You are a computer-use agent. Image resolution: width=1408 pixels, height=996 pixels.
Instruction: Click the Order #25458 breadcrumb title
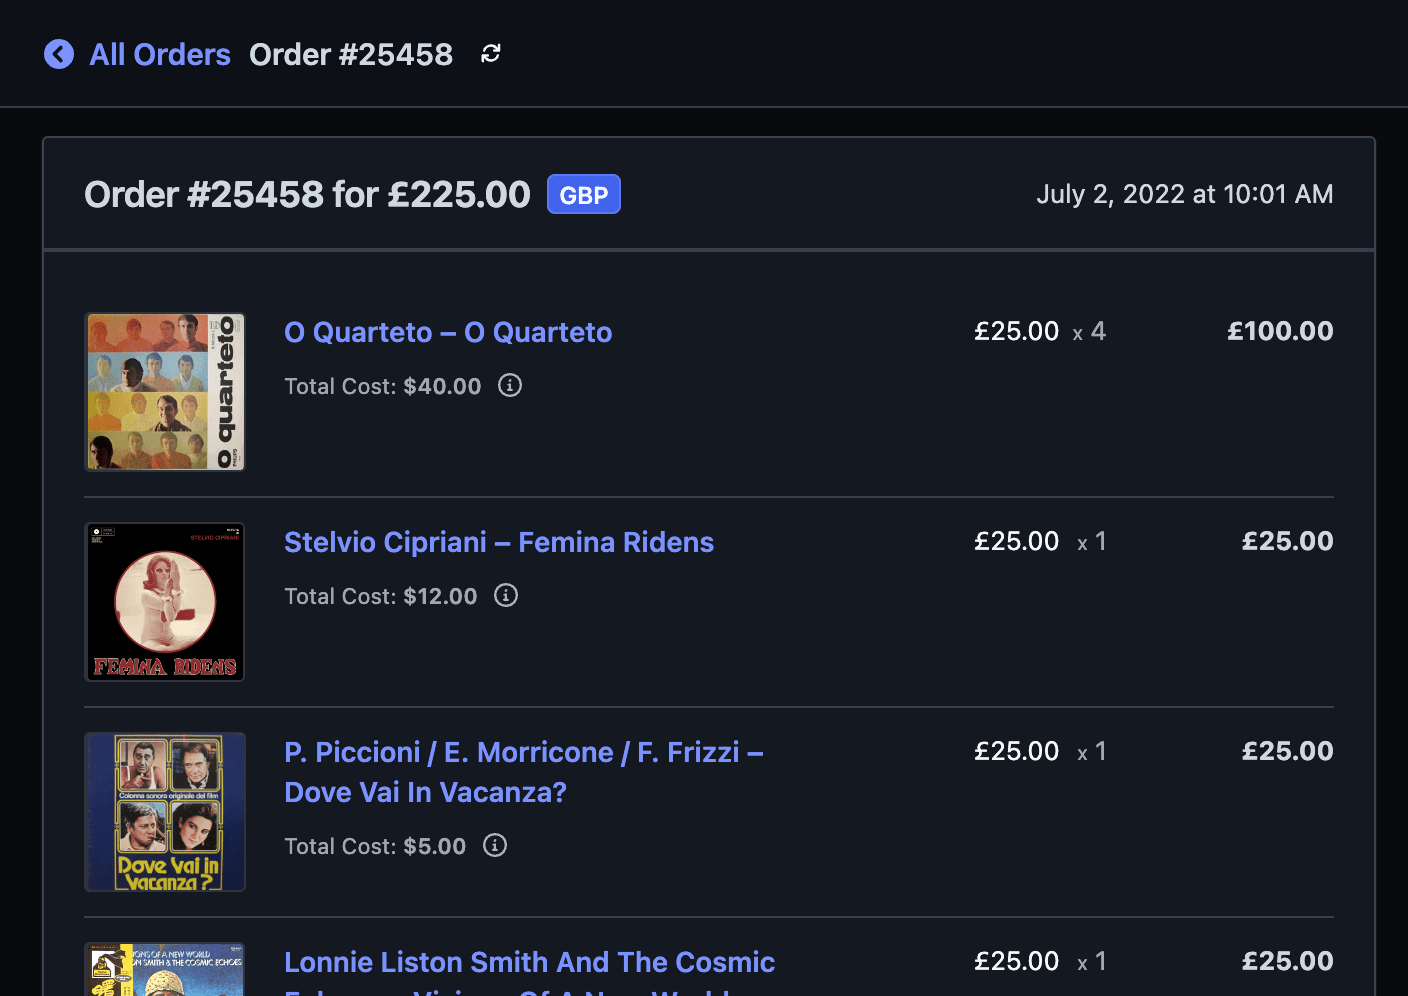[351, 54]
